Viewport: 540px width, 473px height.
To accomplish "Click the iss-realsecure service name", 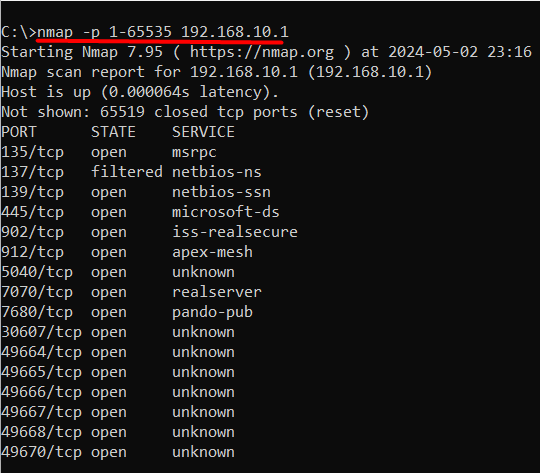I will [x=235, y=232].
